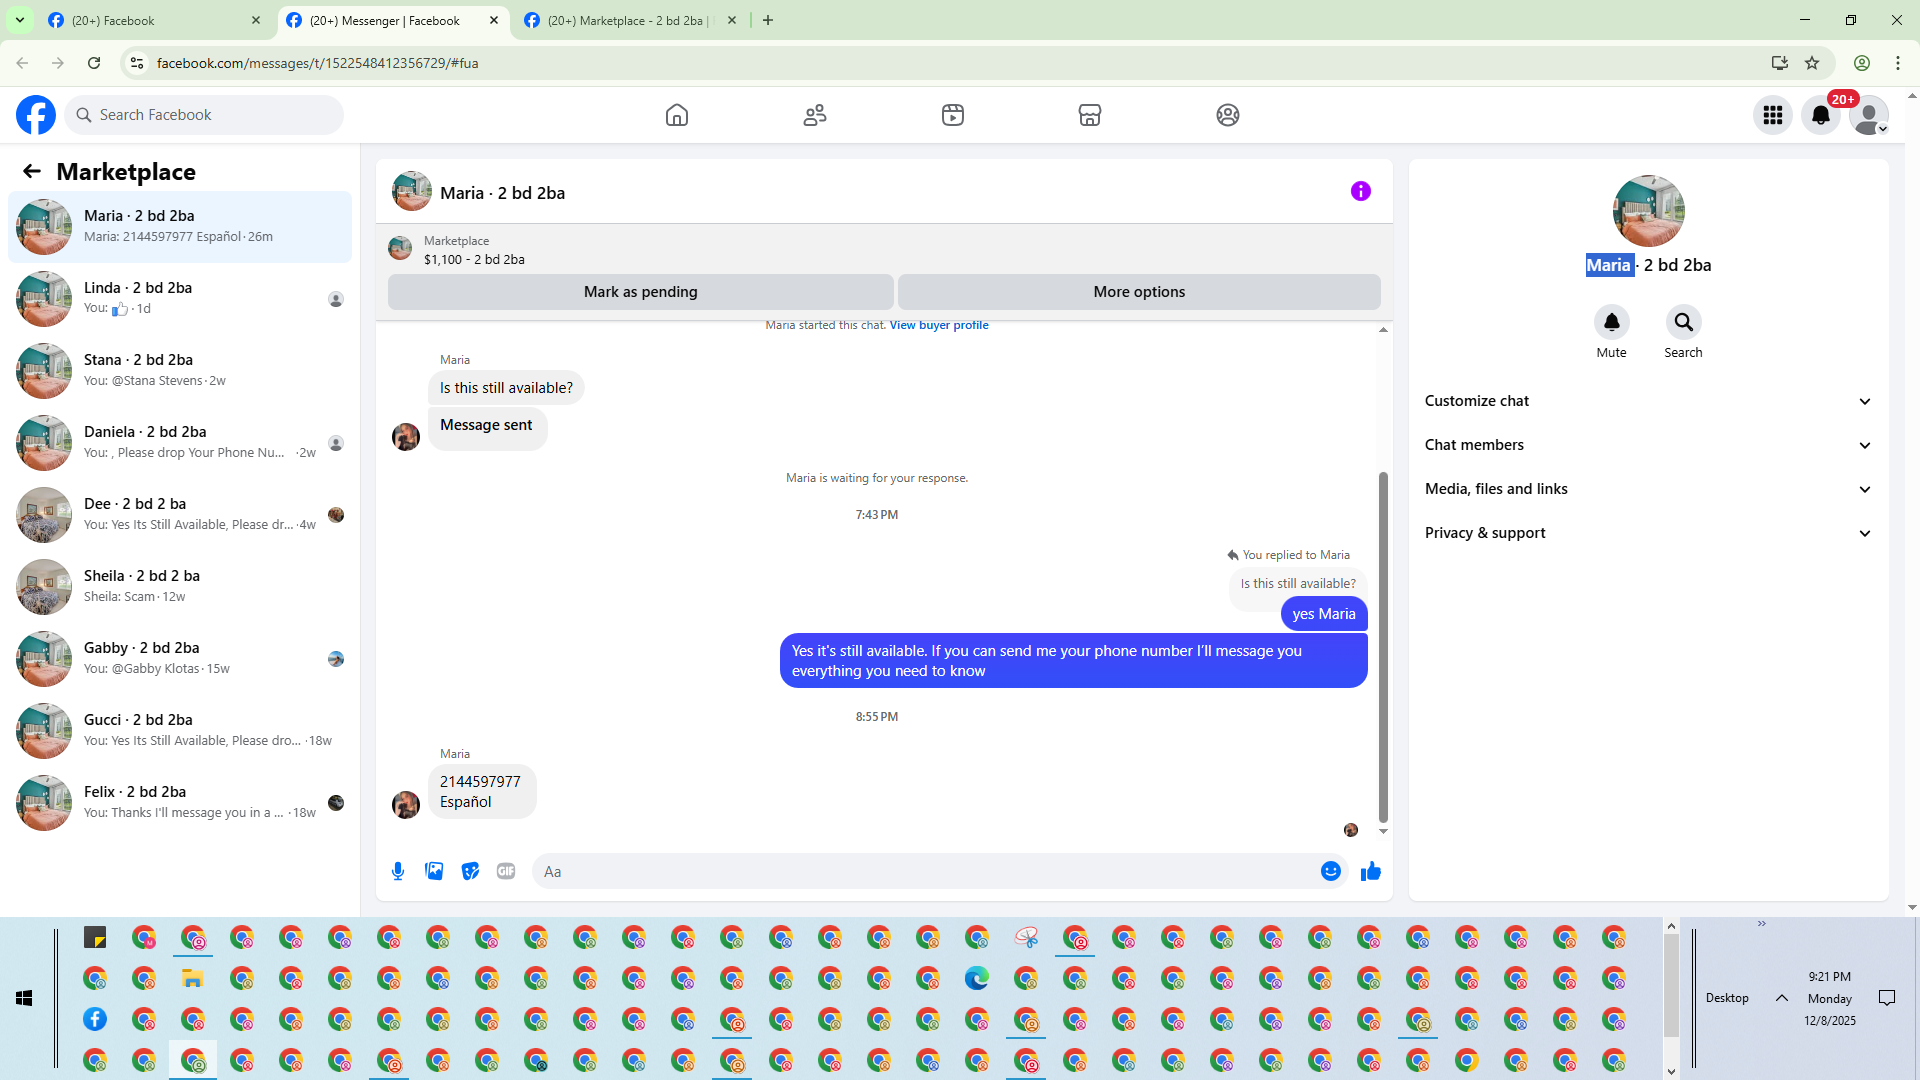Attach a photo or file
Image resolution: width=1920 pixels, height=1080 pixels.
[434, 871]
